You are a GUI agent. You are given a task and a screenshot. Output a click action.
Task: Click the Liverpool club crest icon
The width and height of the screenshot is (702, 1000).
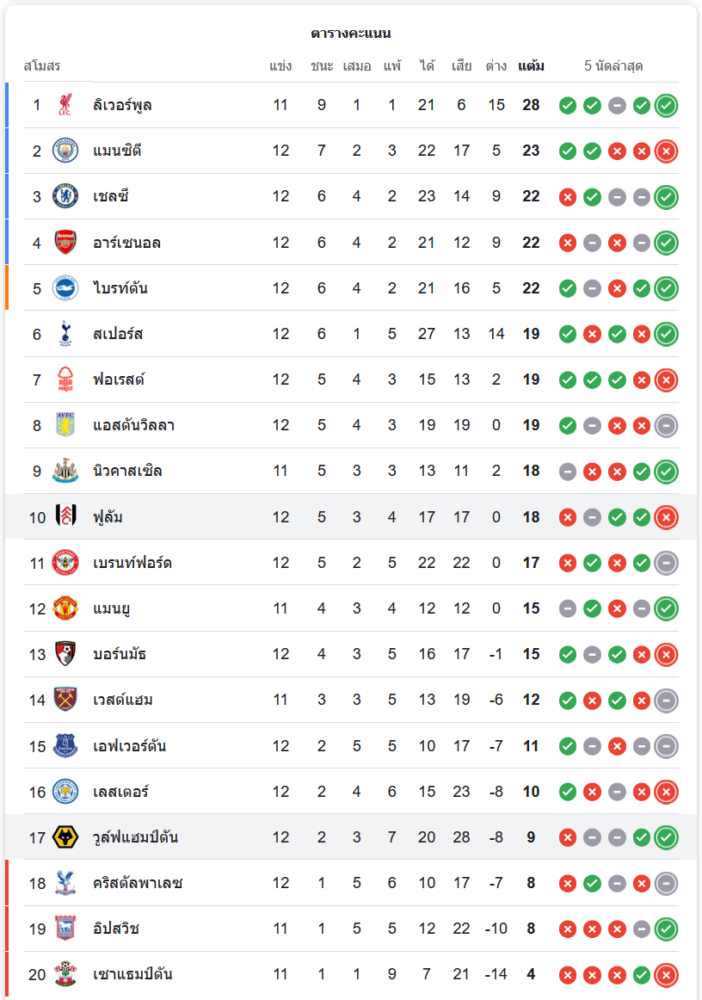[65, 105]
